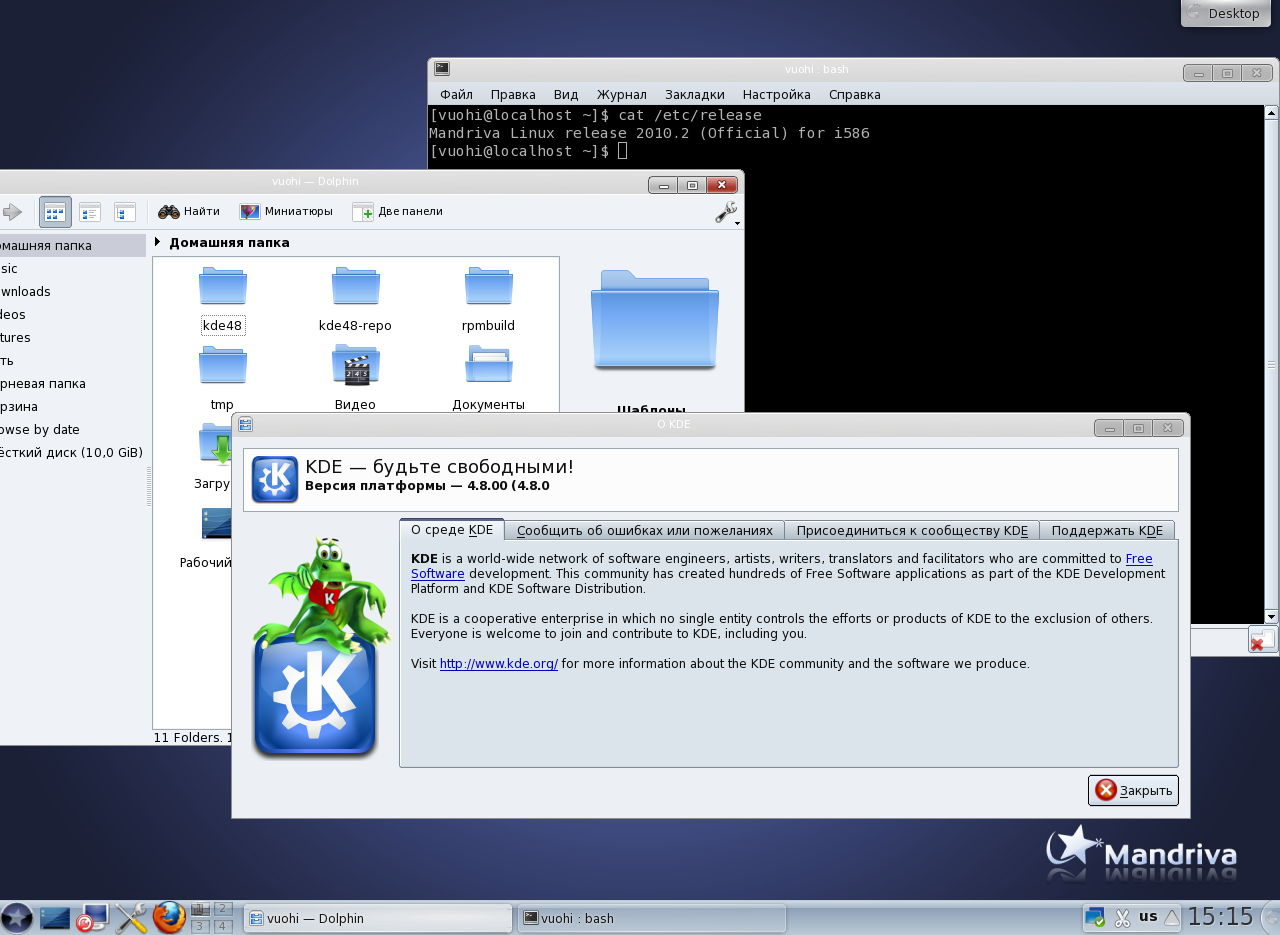Select Домашняя папка in the places panel

click(x=72, y=246)
